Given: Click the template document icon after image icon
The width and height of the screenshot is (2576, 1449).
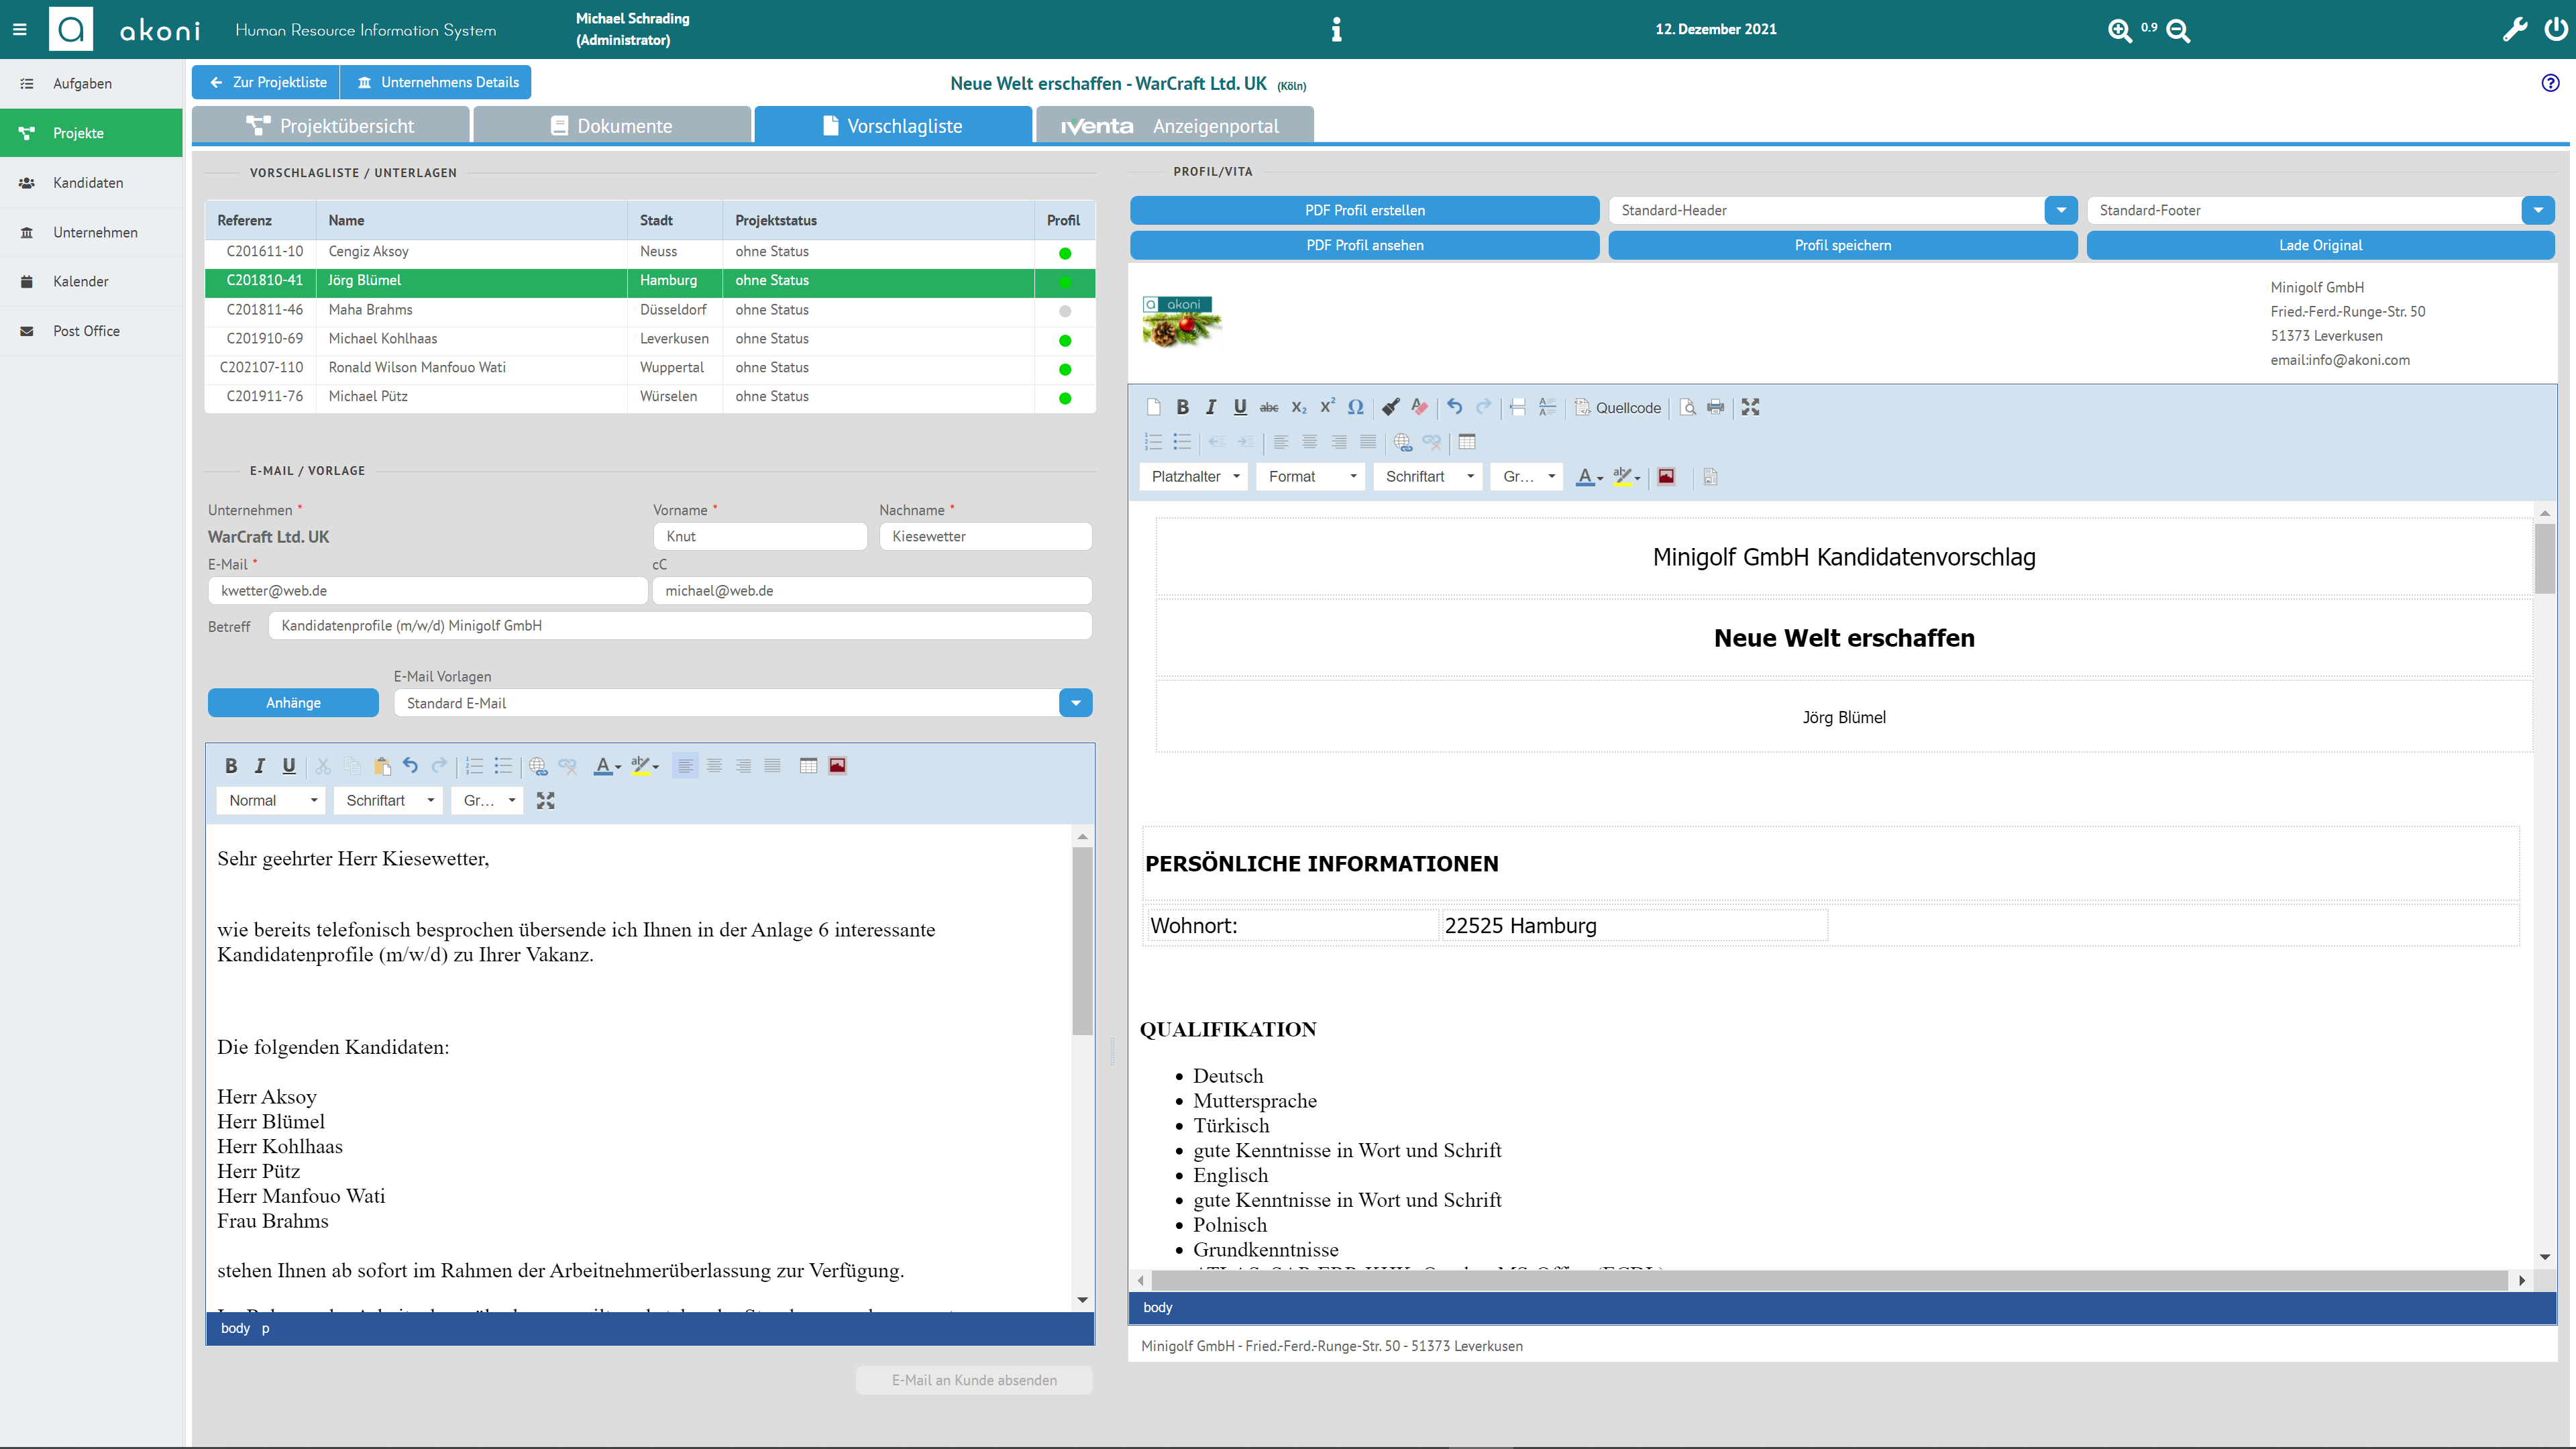Looking at the screenshot, I should coord(1710,477).
